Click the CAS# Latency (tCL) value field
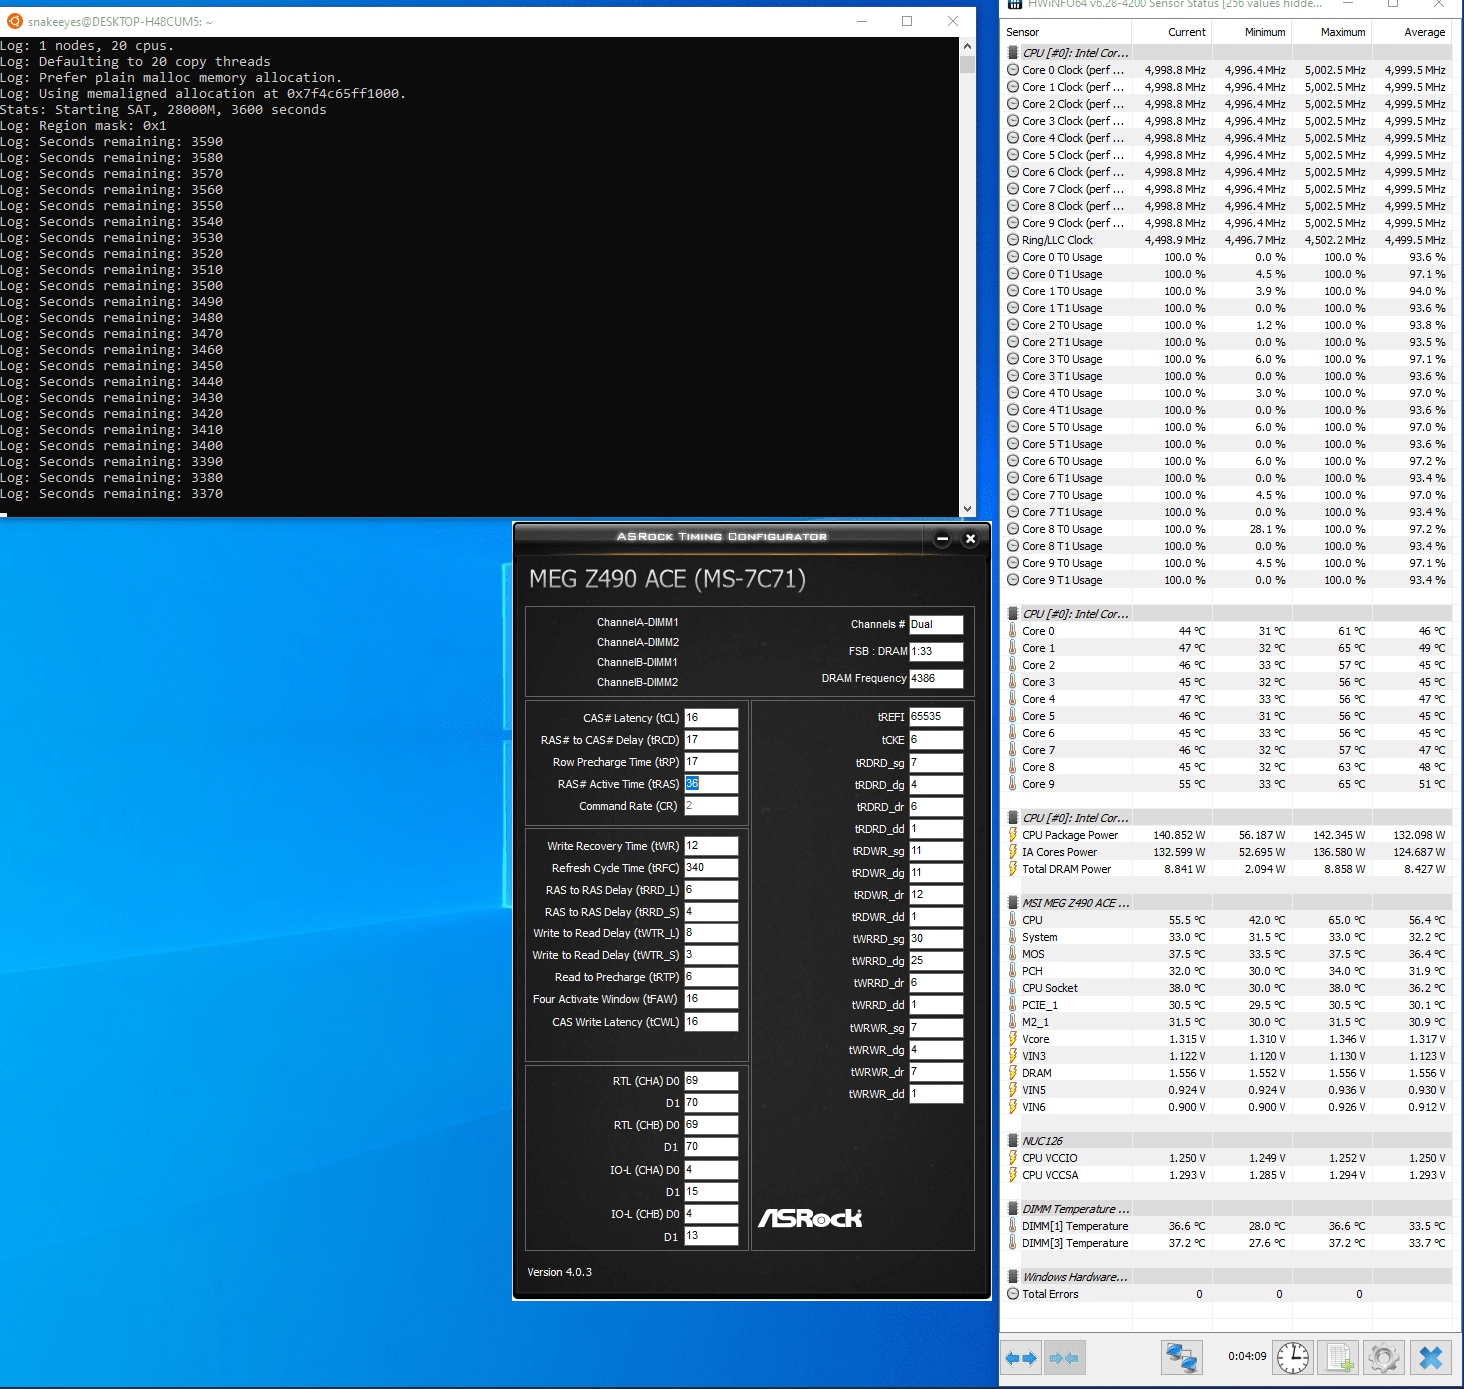The height and width of the screenshot is (1389, 1464). click(x=711, y=718)
